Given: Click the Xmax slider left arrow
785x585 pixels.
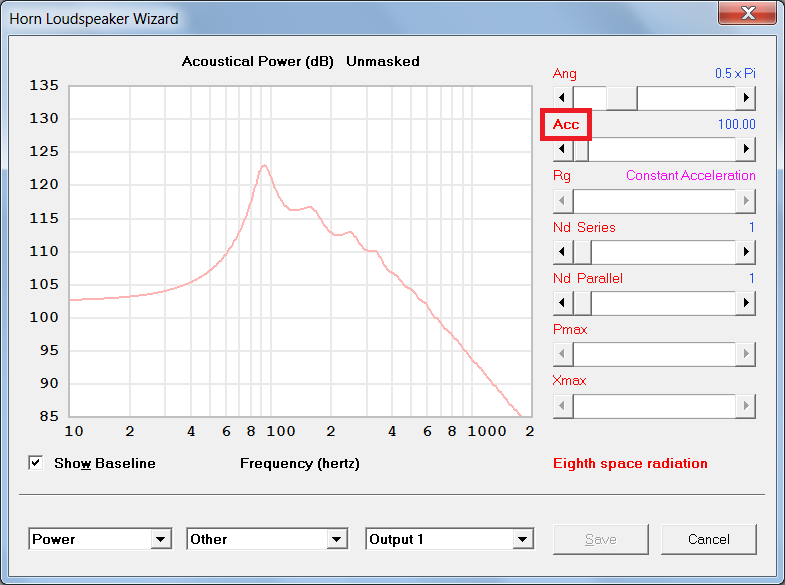Looking at the screenshot, I should (x=563, y=405).
